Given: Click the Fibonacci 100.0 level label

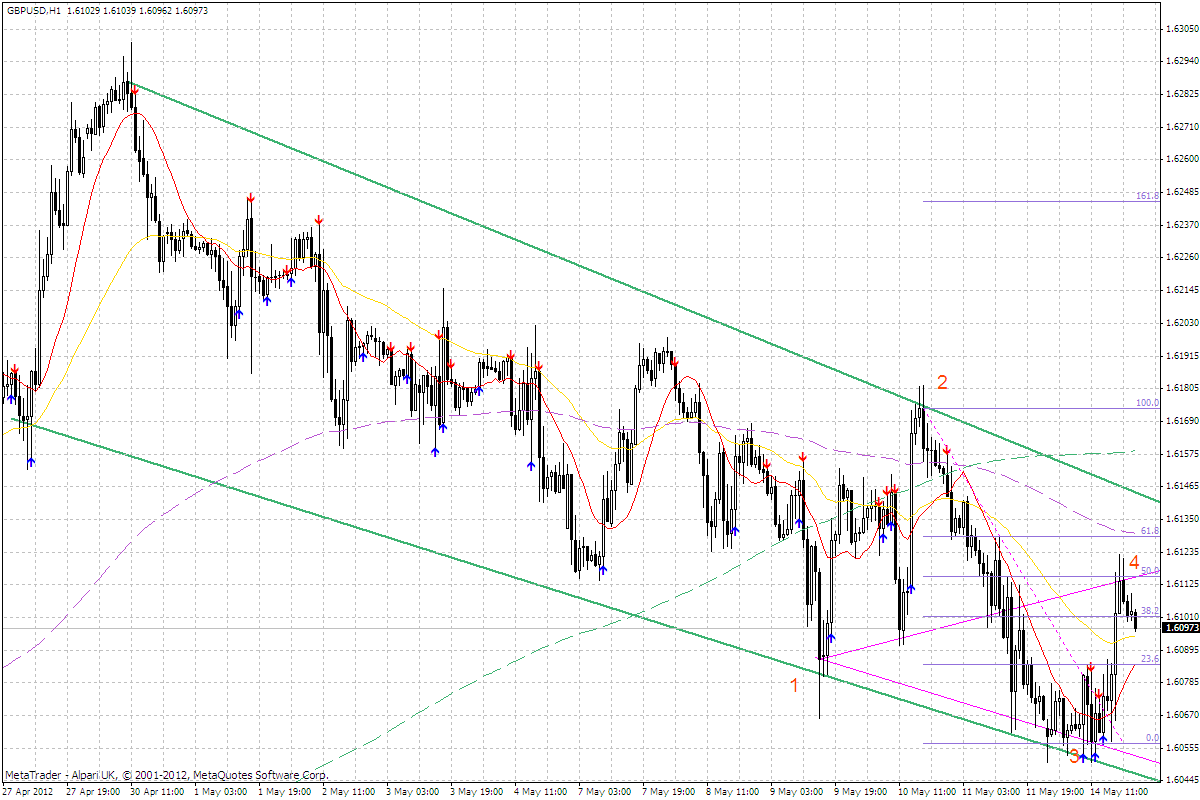Looking at the screenshot, I should pos(1147,403).
